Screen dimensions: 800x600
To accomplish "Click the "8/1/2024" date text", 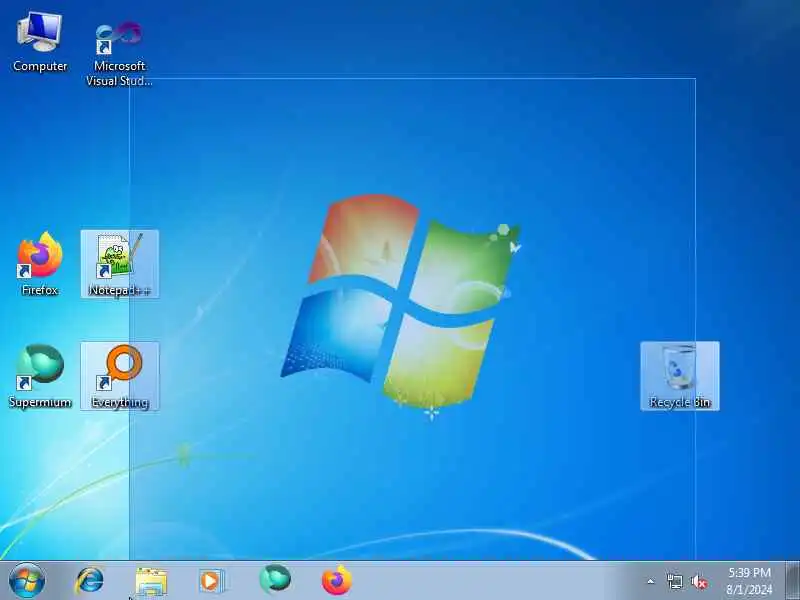I will pos(749,590).
